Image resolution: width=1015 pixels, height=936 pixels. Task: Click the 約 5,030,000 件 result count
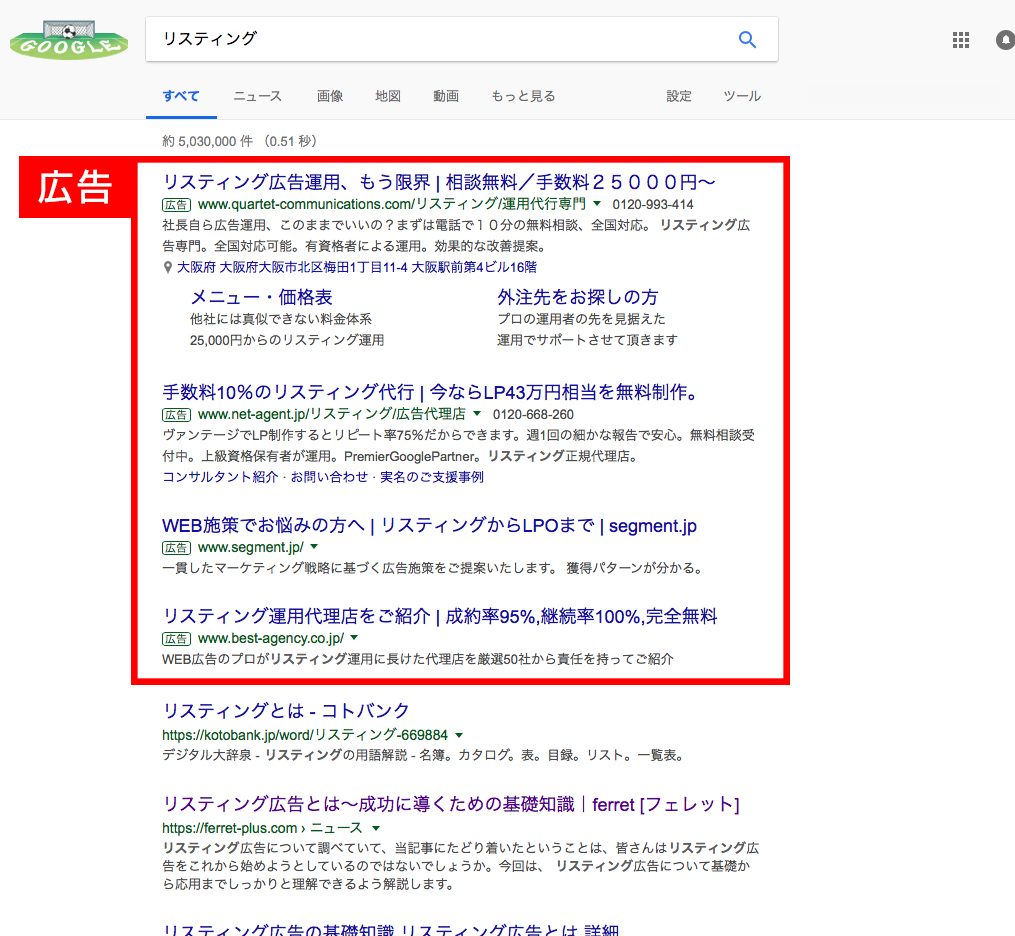point(239,141)
